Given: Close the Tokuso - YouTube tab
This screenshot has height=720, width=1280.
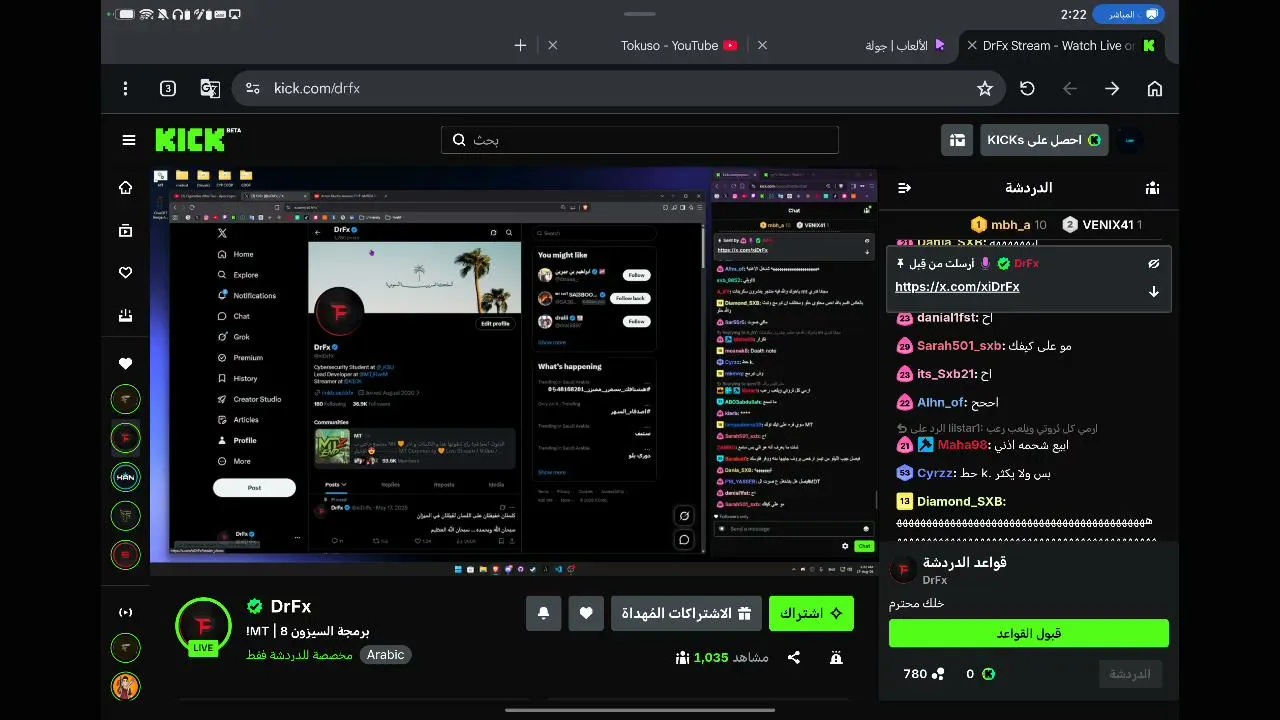Looking at the screenshot, I should [x=552, y=45].
